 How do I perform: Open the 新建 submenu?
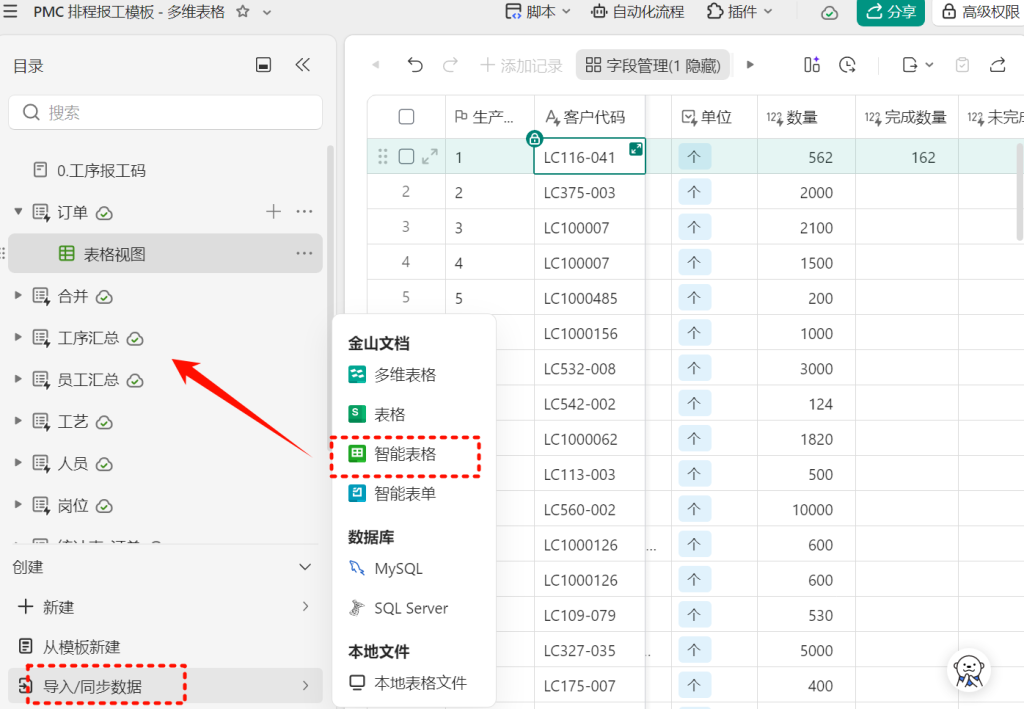coord(165,607)
